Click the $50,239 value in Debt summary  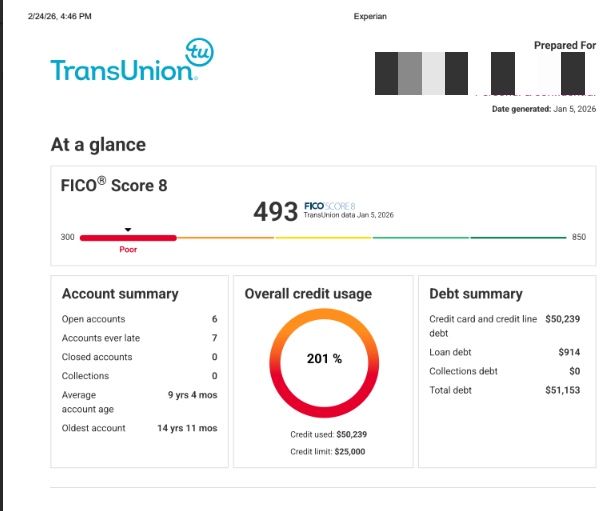point(562,319)
